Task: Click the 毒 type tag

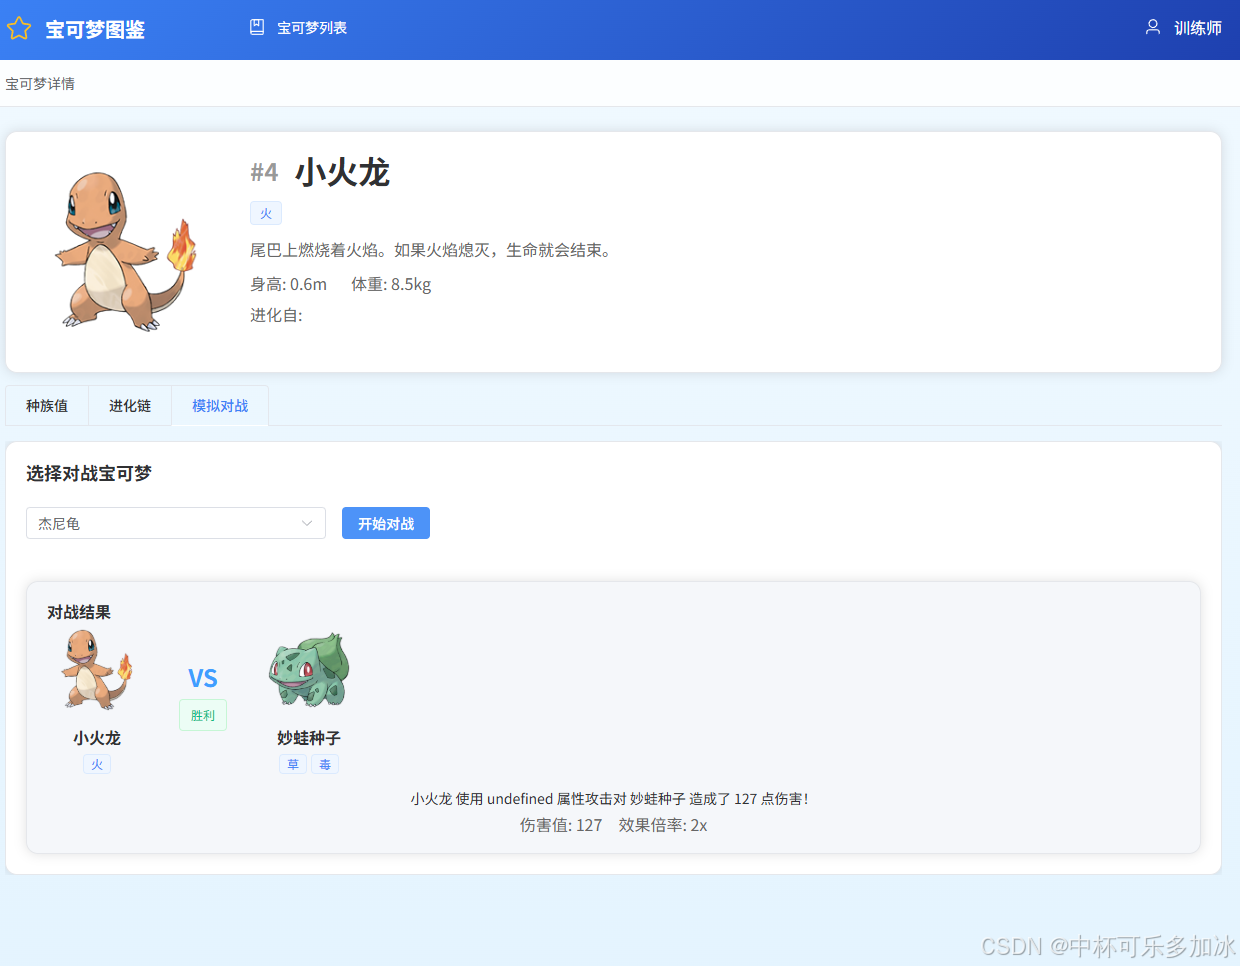Action: coord(325,765)
